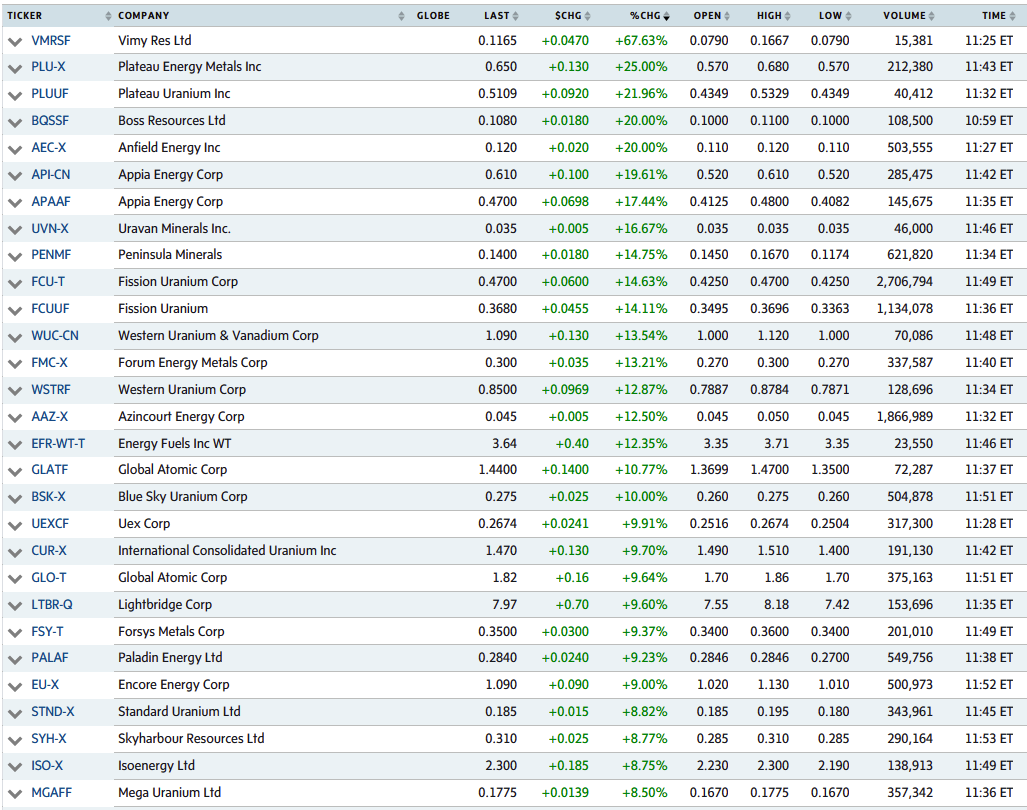Click the COMPANY column header
Viewport: 1027px width, 810px height.
pos(143,16)
